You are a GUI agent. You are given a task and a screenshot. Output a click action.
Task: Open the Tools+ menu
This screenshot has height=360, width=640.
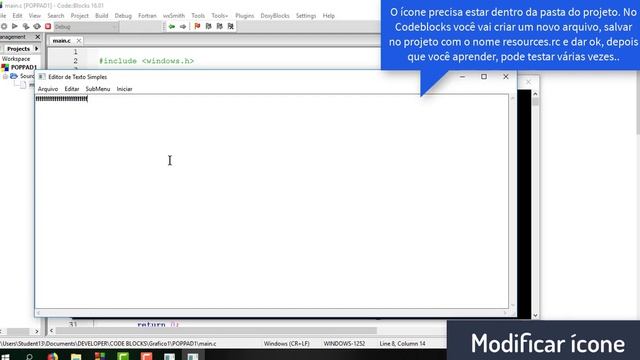point(220,16)
